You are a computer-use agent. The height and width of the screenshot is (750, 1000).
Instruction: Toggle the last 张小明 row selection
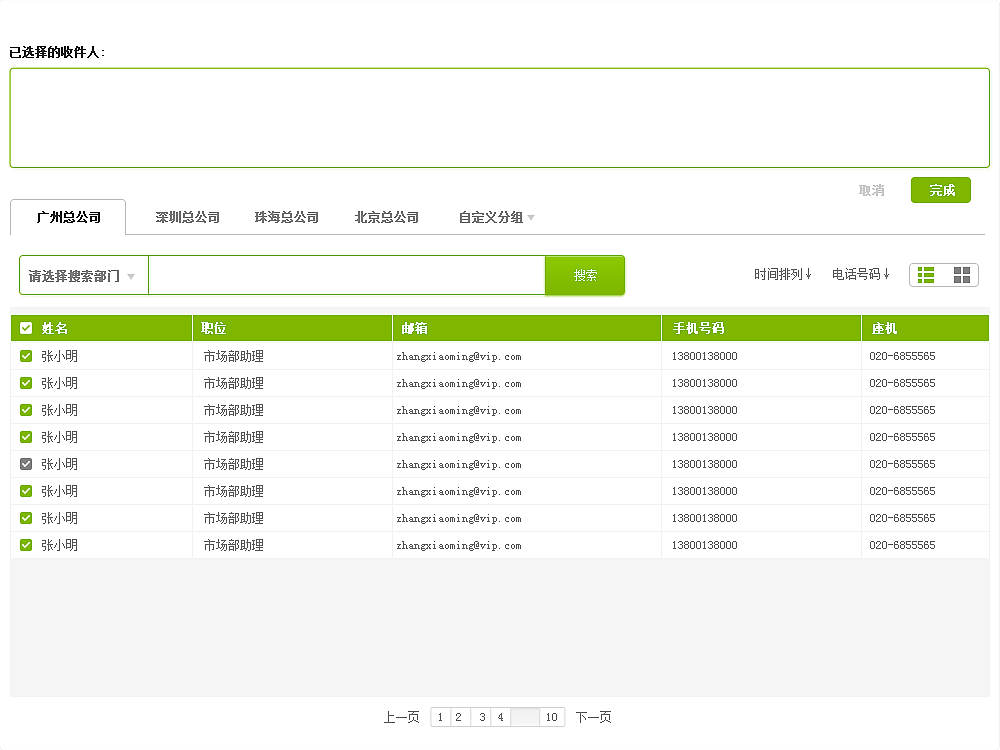[27, 545]
